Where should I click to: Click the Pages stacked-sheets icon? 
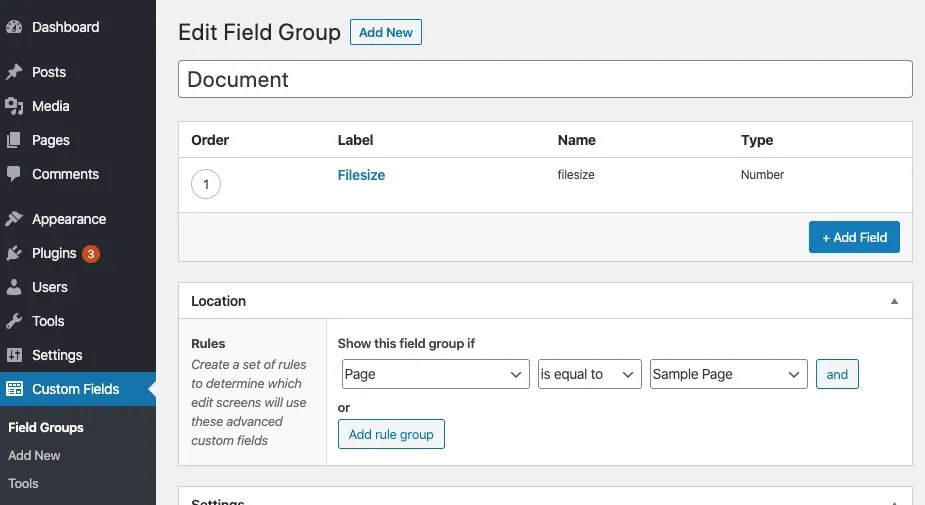(14, 140)
